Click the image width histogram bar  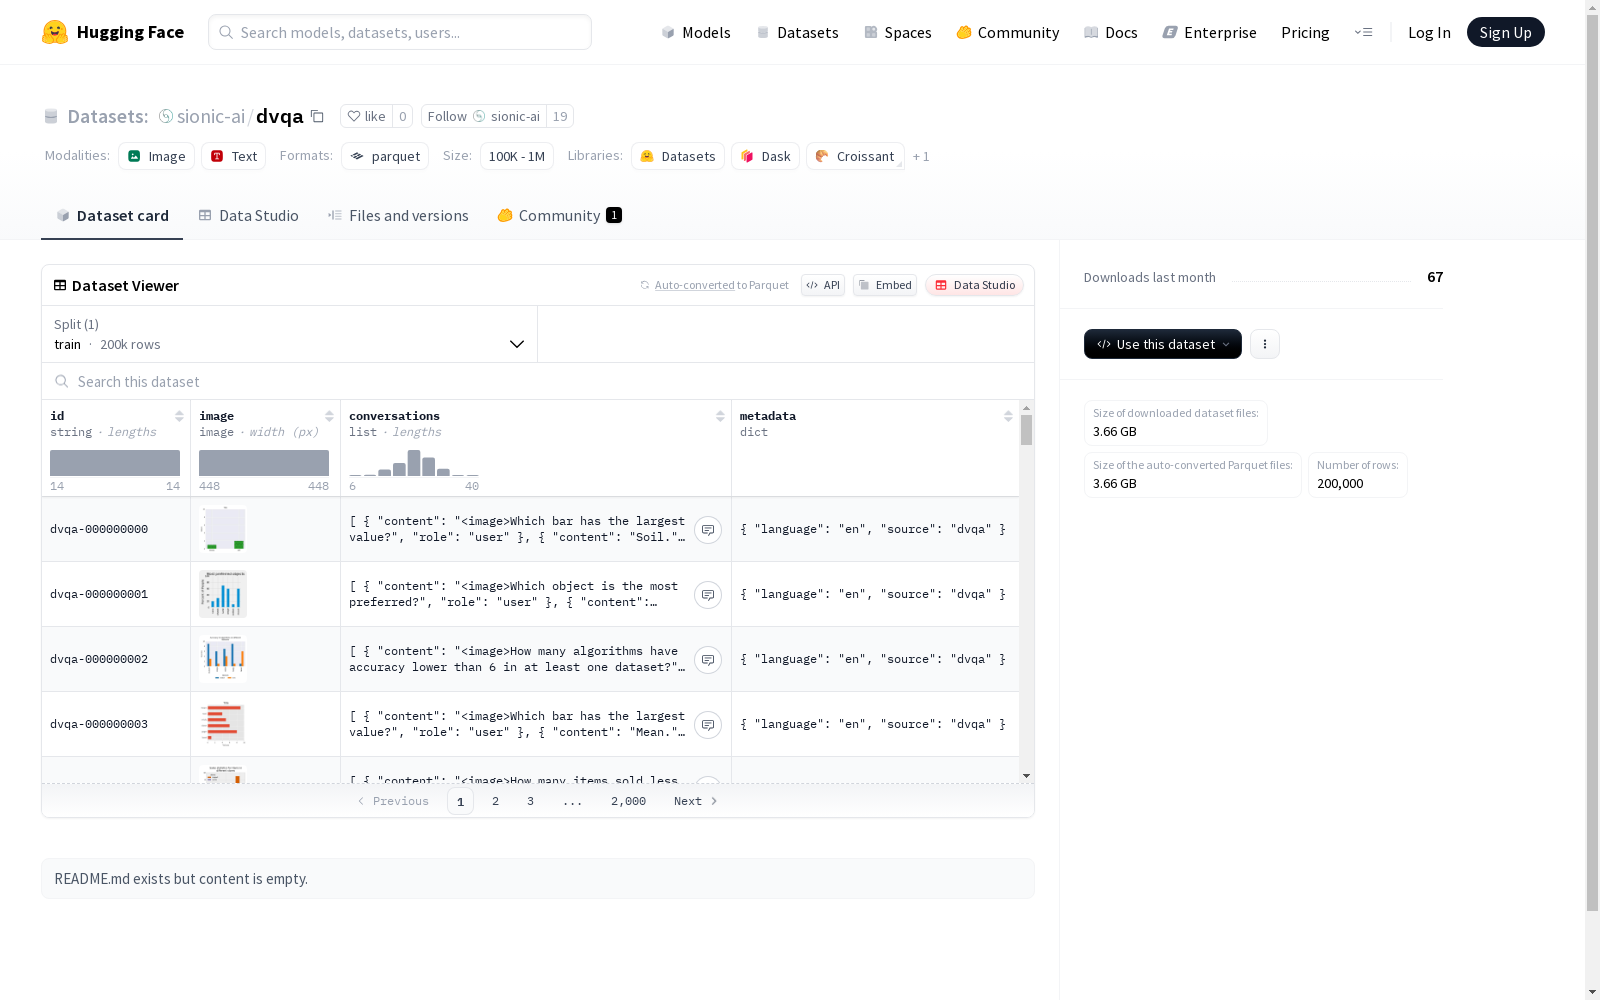264,463
